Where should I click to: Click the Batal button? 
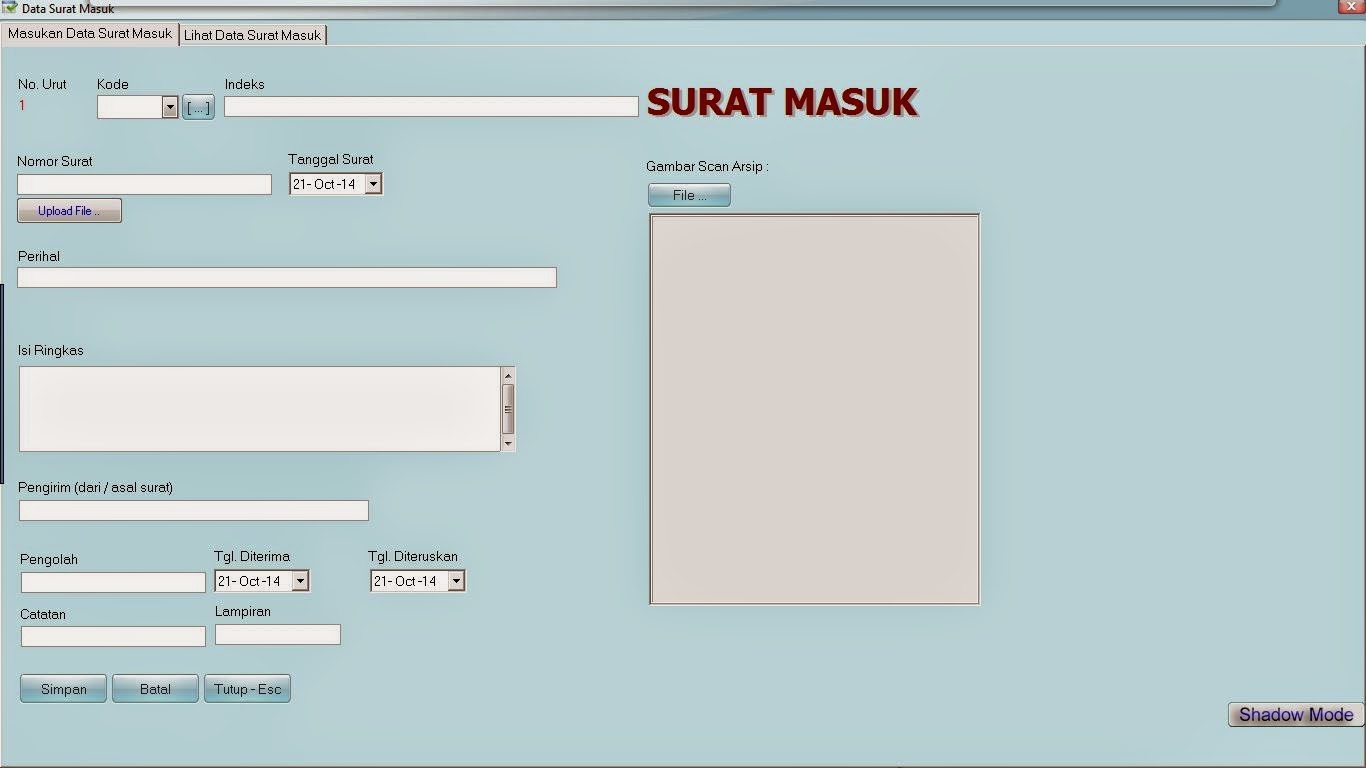click(155, 689)
